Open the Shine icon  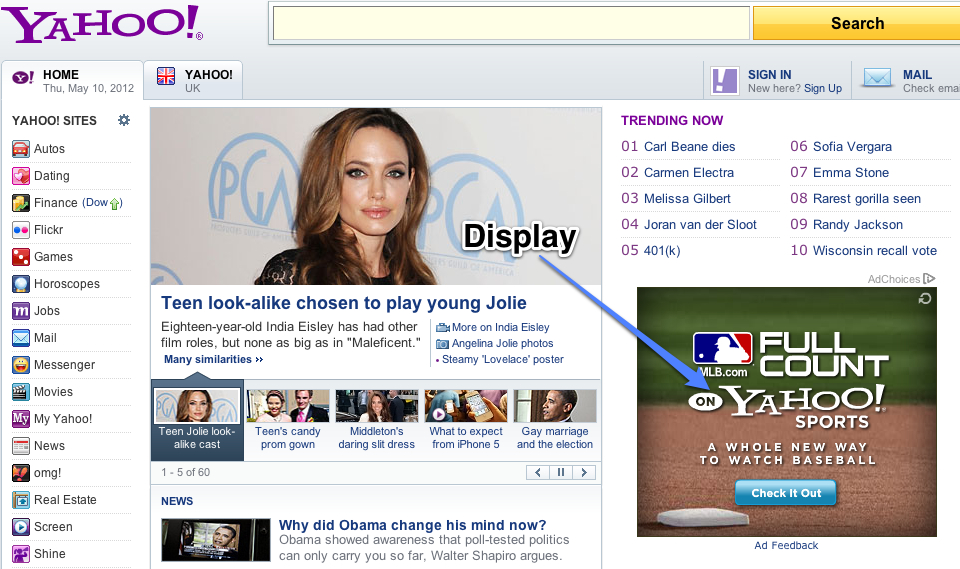click(x=21, y=554)
